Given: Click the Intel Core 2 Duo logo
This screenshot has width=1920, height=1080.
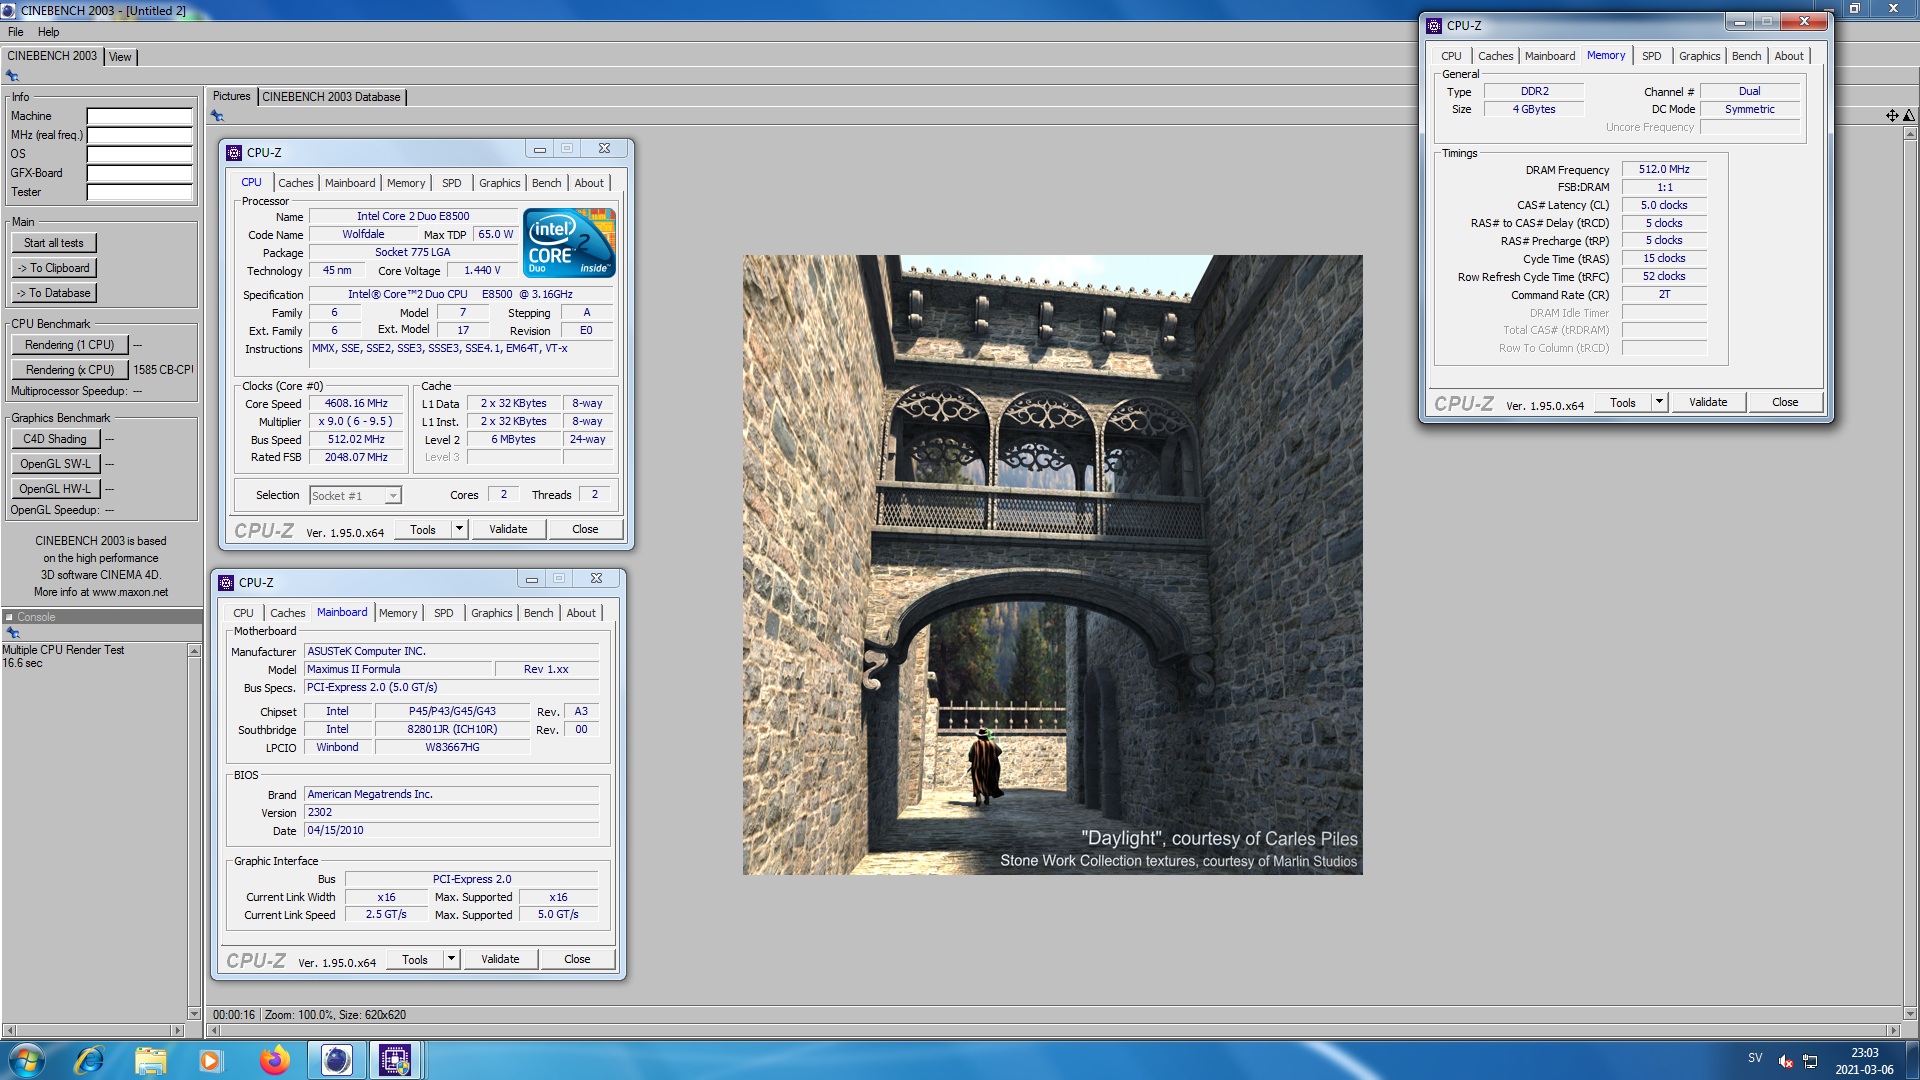Looking at the screenshot, I should tap(569, 243).
